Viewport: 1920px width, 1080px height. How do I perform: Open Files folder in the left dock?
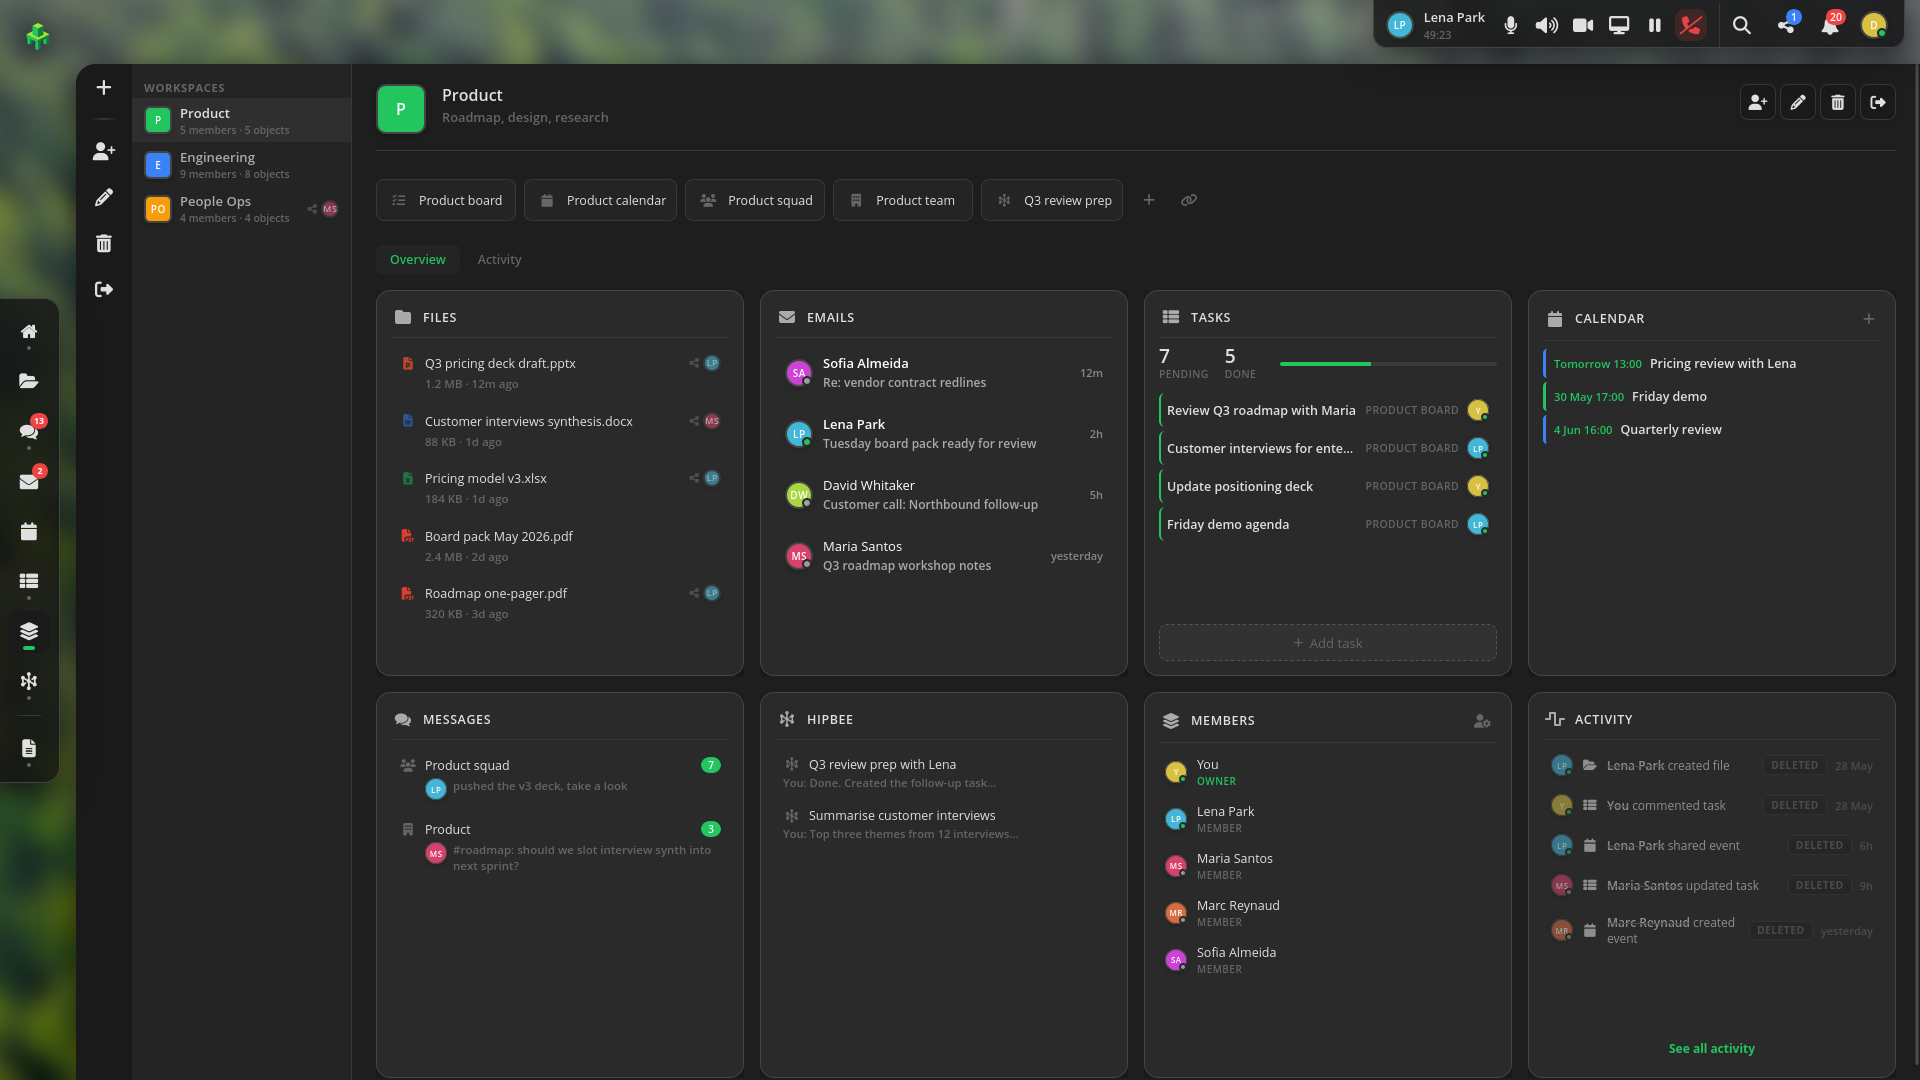coord(29,381)
